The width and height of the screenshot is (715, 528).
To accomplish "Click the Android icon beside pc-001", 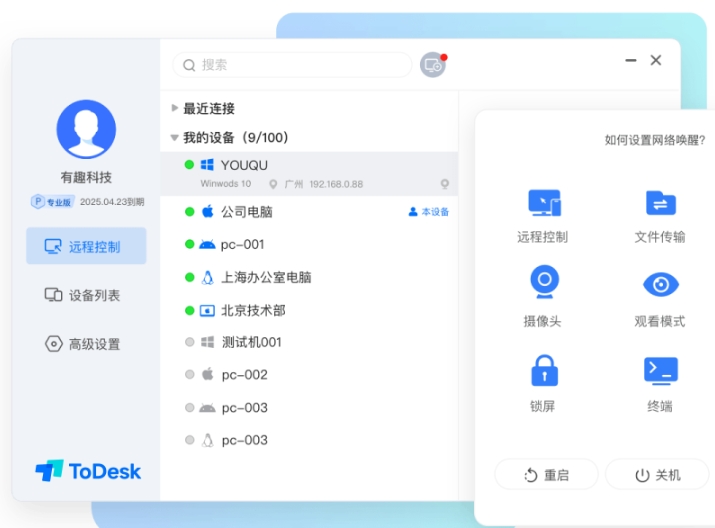I will (x=207, y=245).
